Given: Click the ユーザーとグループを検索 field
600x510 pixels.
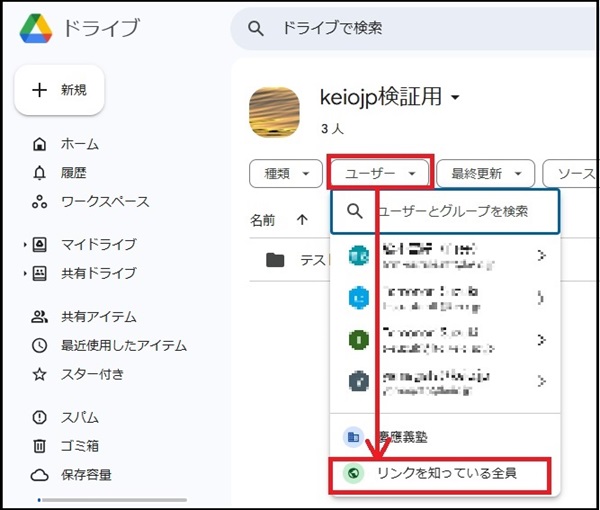Looking at the screenshot, I should (460, 212).
